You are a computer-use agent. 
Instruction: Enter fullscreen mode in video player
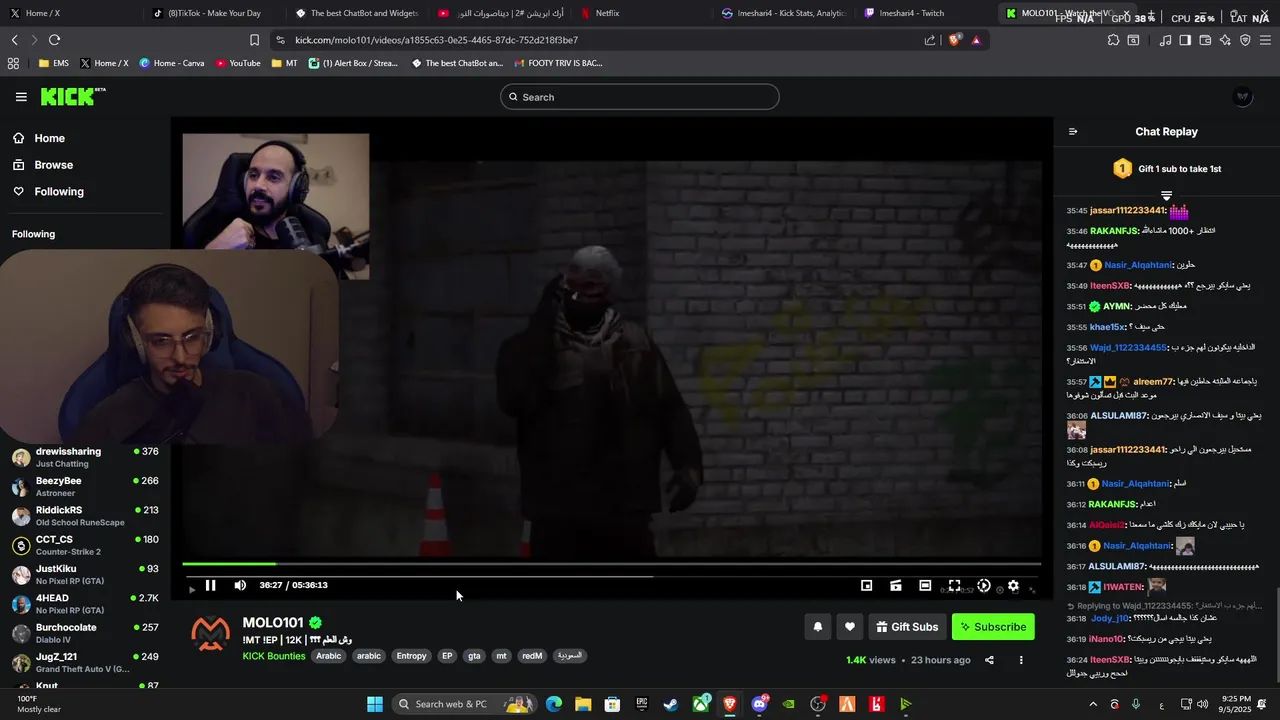coord(954,586)
